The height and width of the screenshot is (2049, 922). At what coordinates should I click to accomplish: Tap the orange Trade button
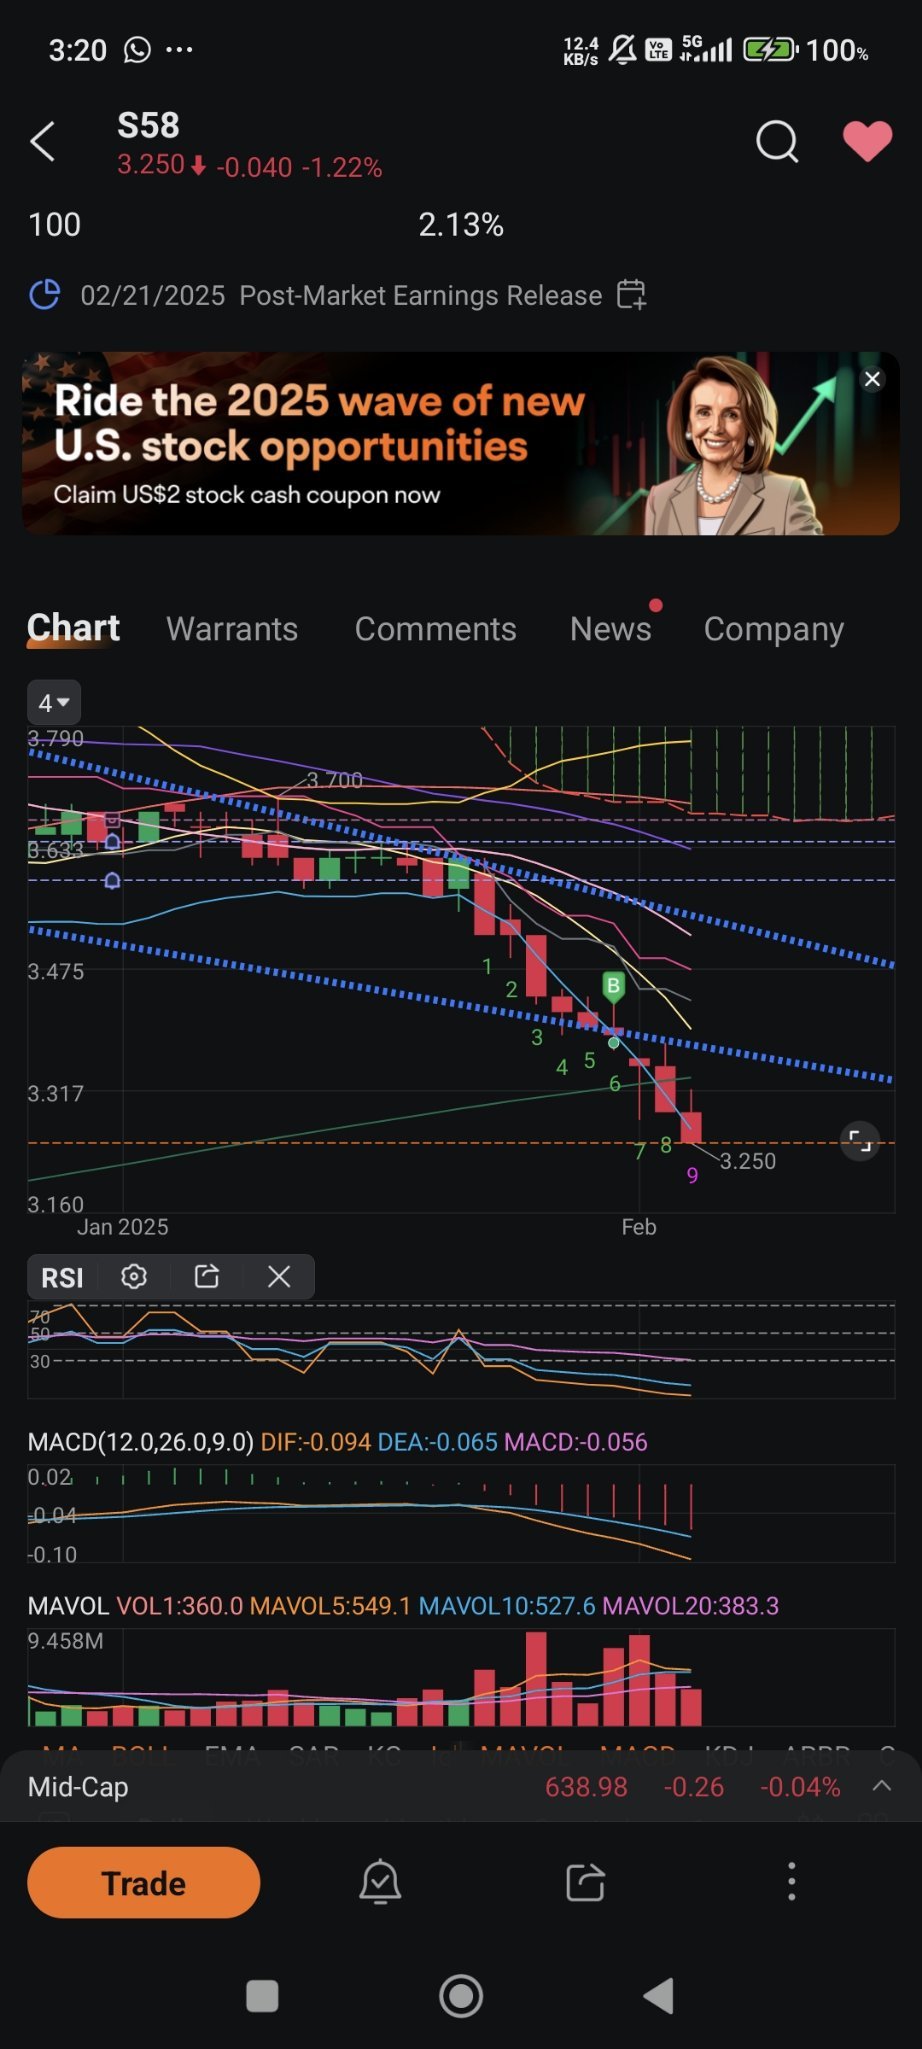click(144, 1883)
